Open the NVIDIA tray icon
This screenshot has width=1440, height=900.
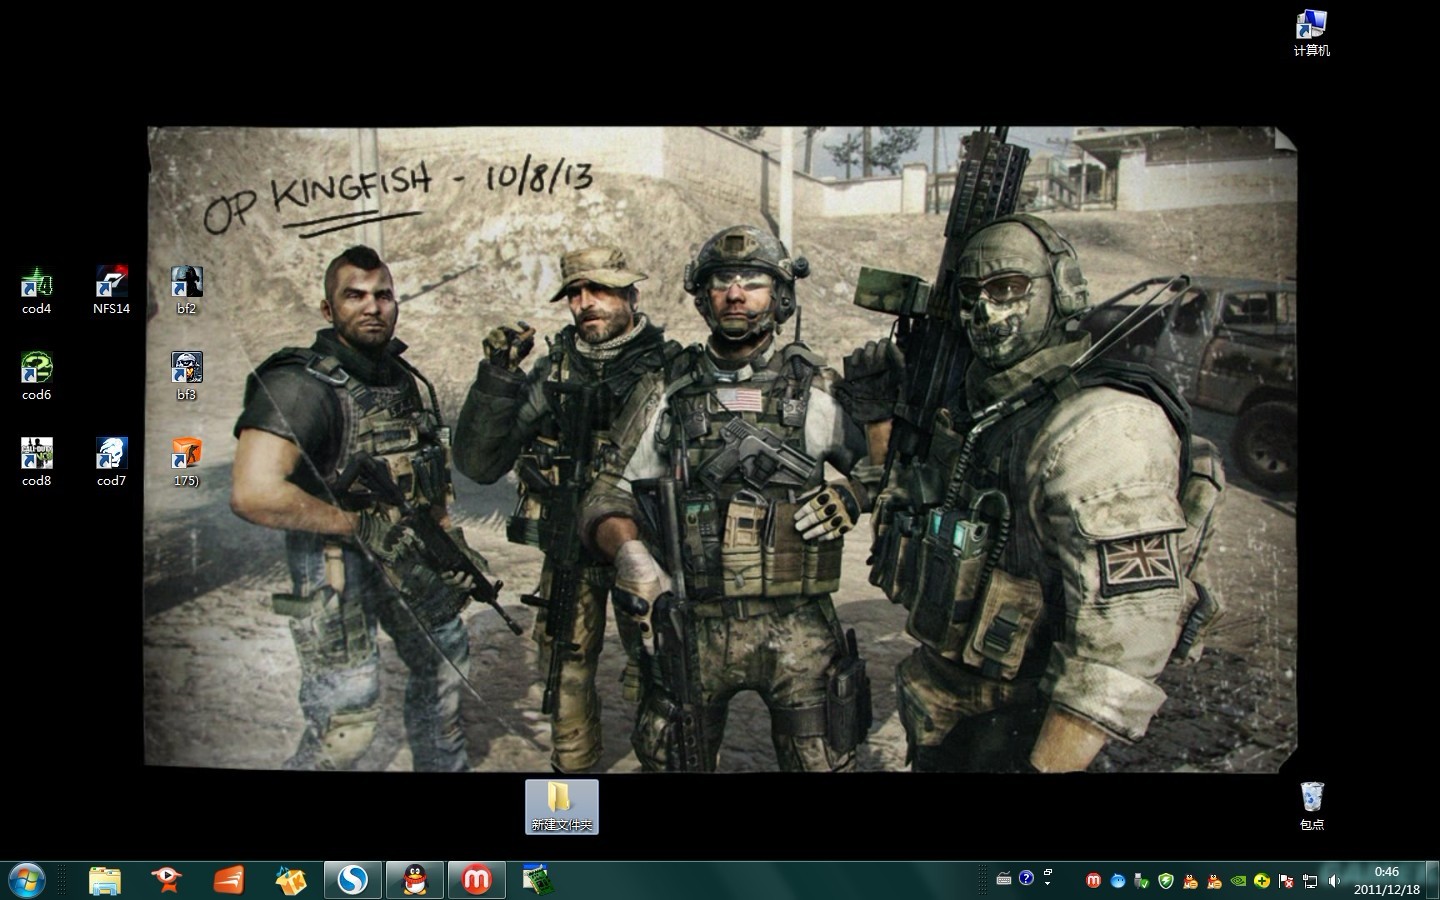[x=1238, y=881]
